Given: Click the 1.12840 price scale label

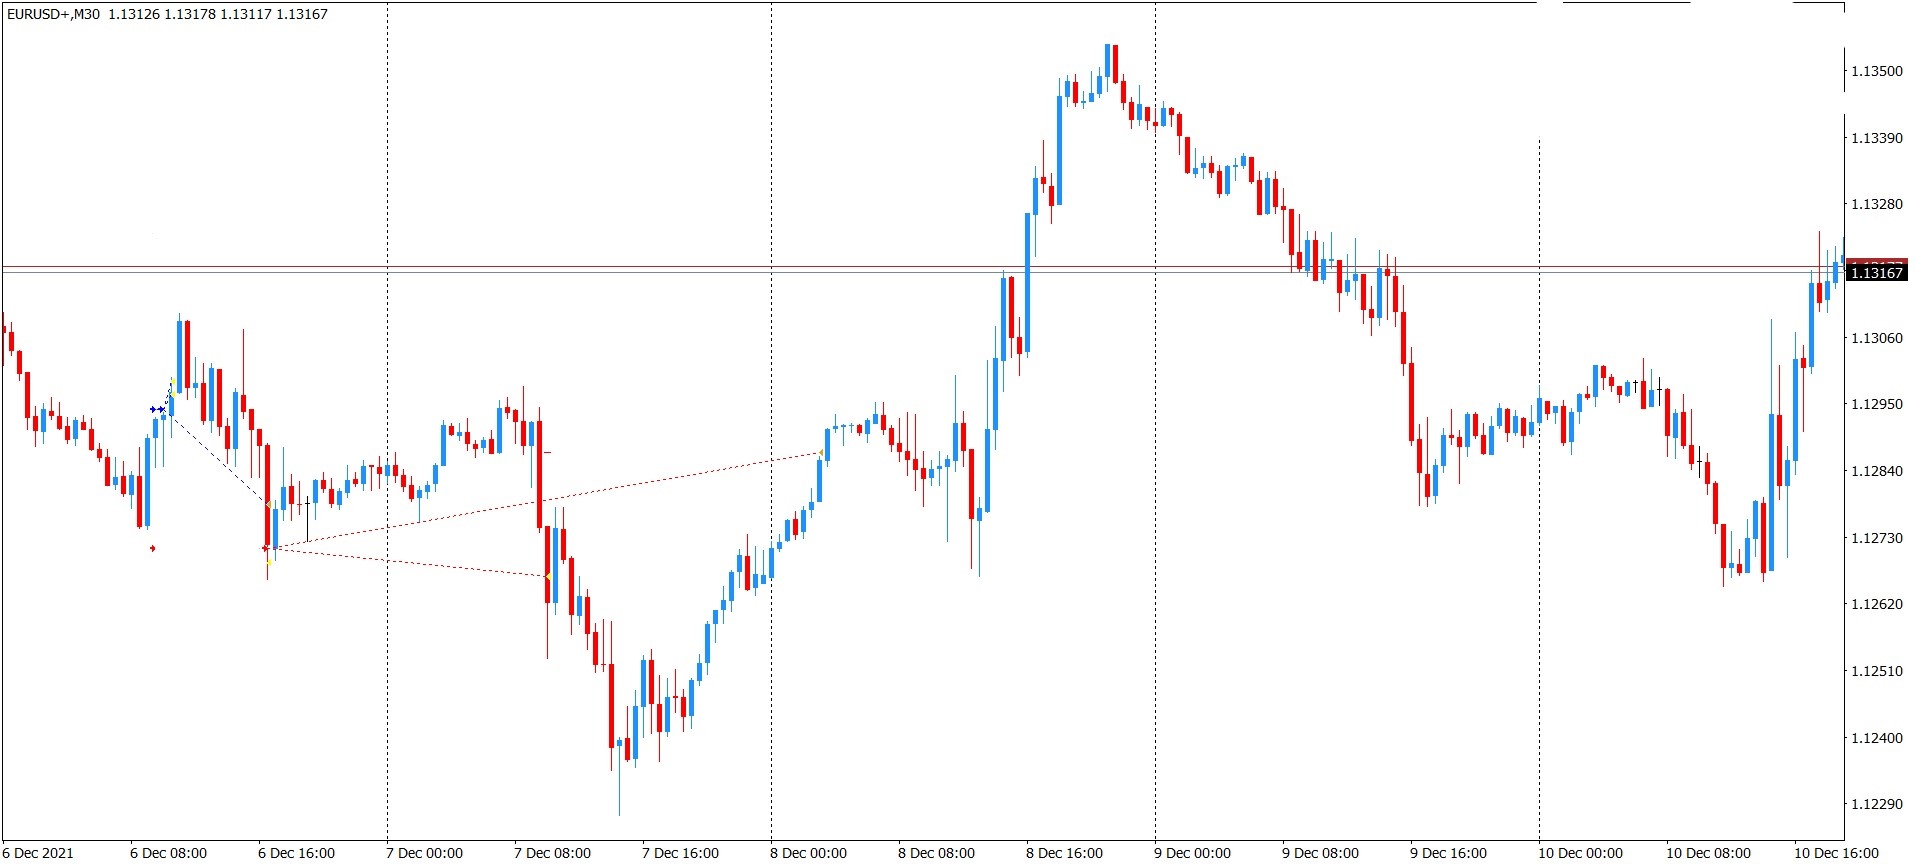Looking at the screenshot, I should tap(1877, 471).
